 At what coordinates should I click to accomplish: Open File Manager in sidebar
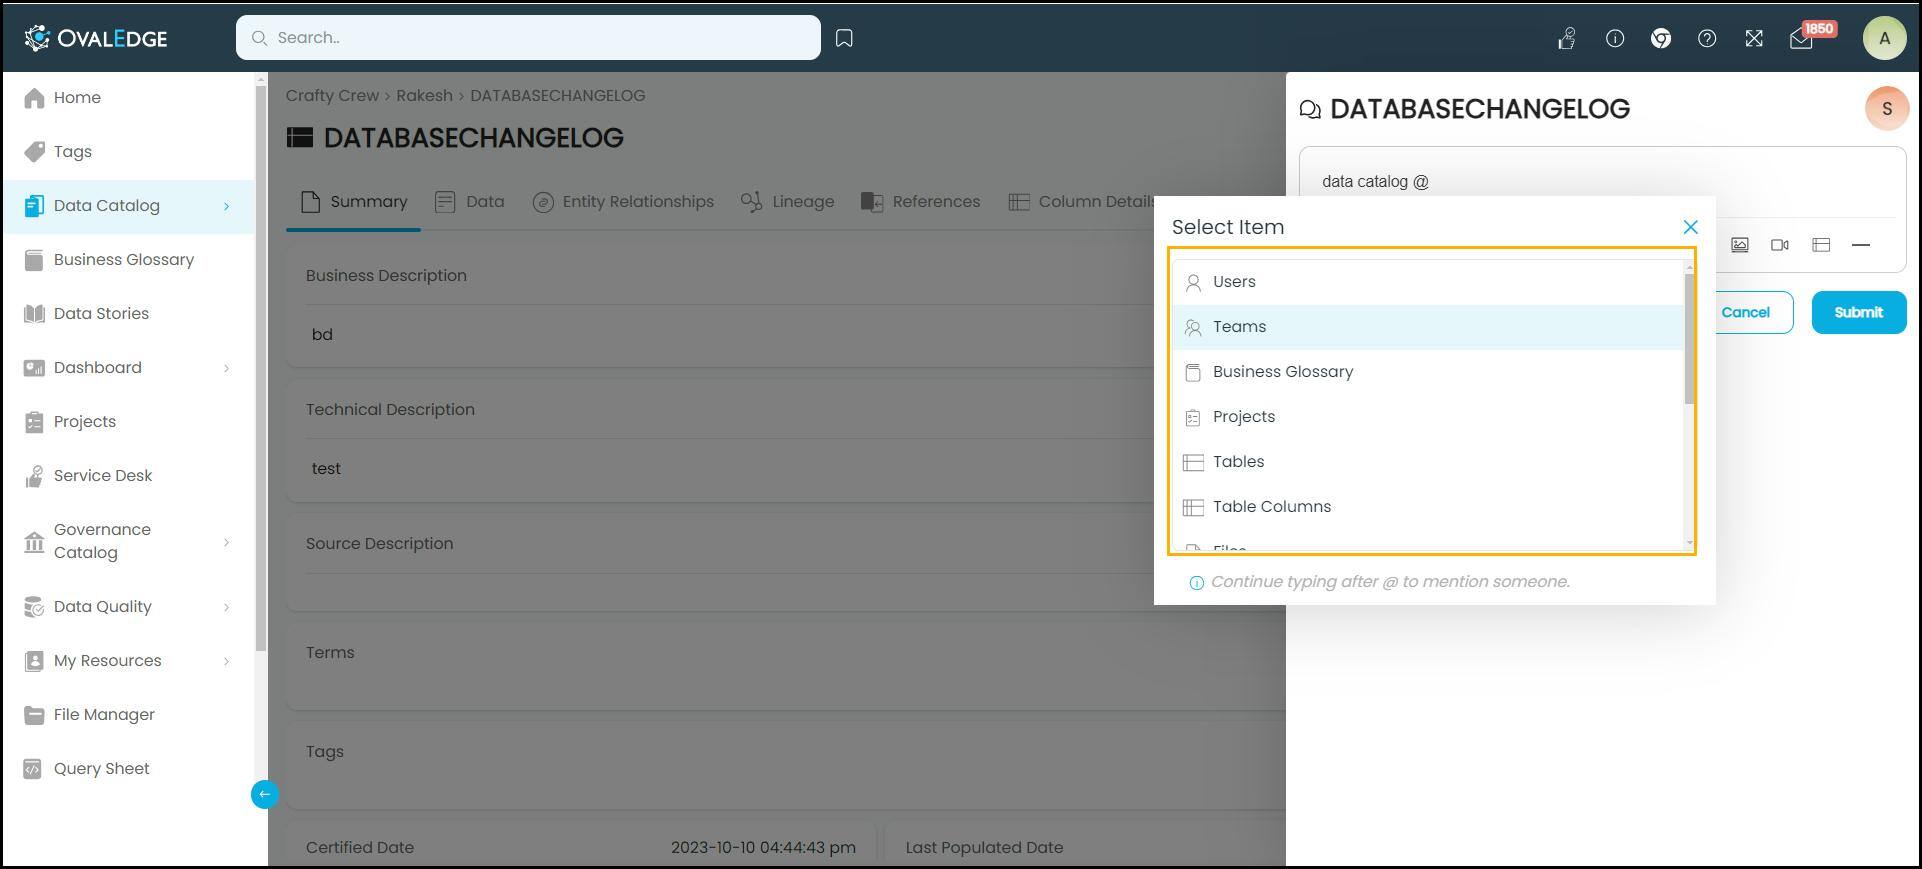[128, 714]
